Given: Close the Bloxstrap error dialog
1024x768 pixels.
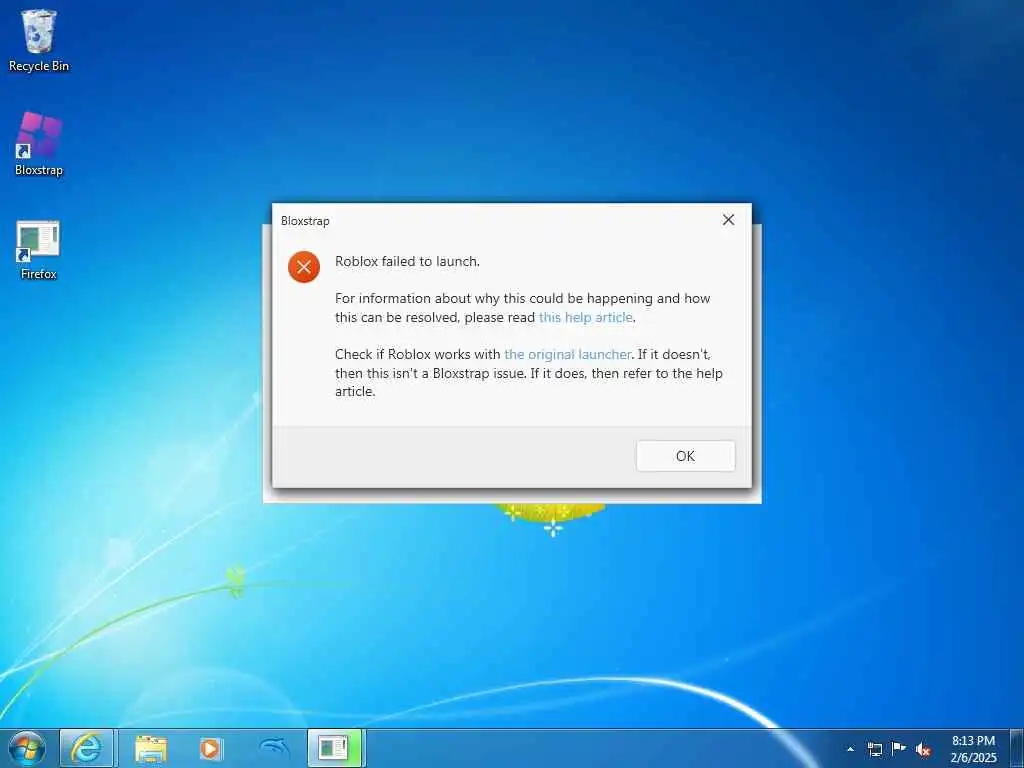Looking at the screenshot, I should (728, 220).
